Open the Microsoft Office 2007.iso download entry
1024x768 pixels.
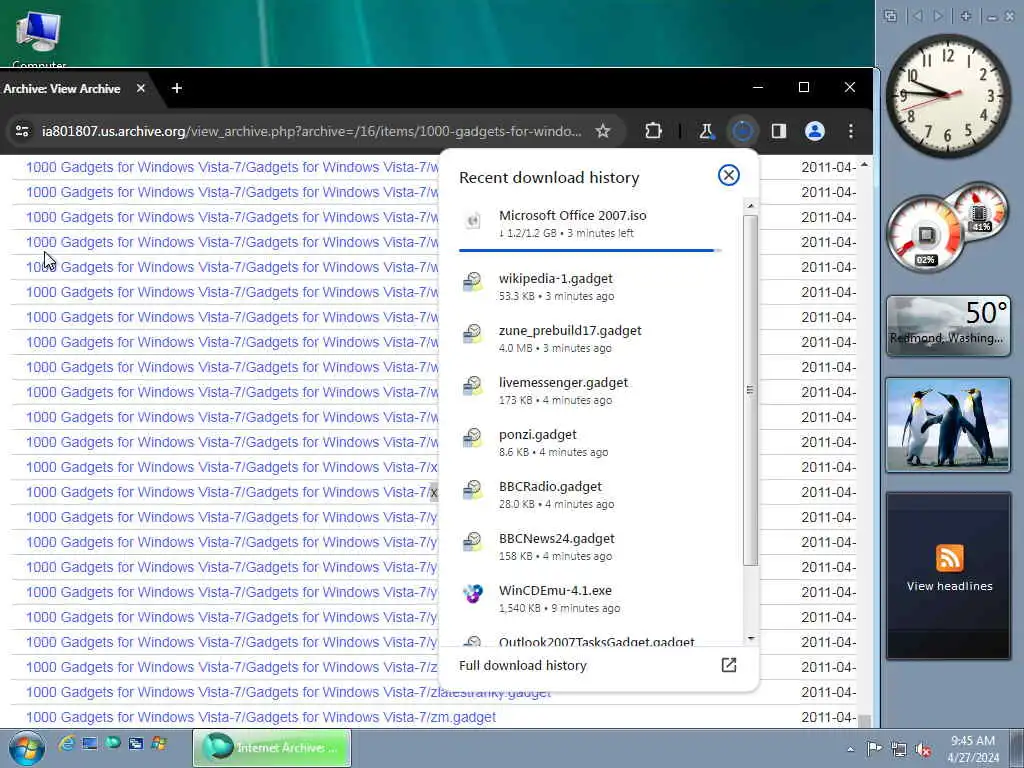click(590, 224)
